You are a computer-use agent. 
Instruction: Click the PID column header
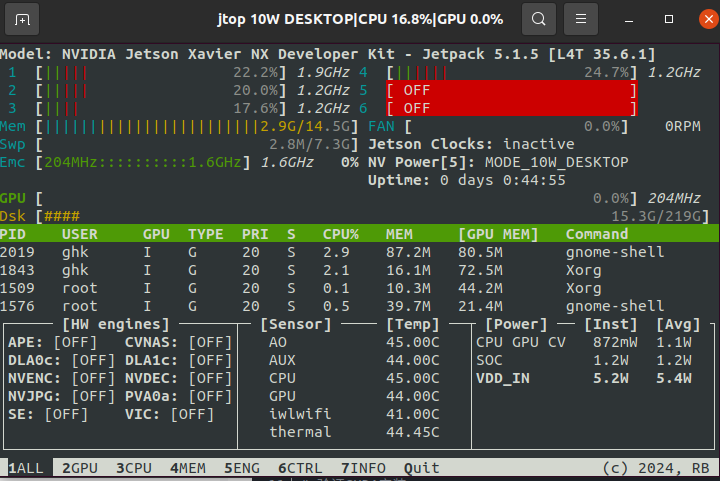point(13,234)
